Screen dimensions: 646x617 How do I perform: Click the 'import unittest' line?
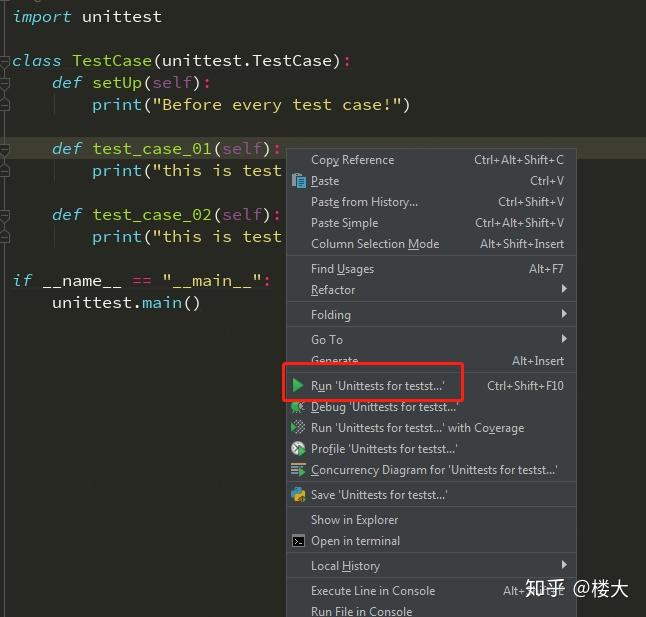click(87, 17)
